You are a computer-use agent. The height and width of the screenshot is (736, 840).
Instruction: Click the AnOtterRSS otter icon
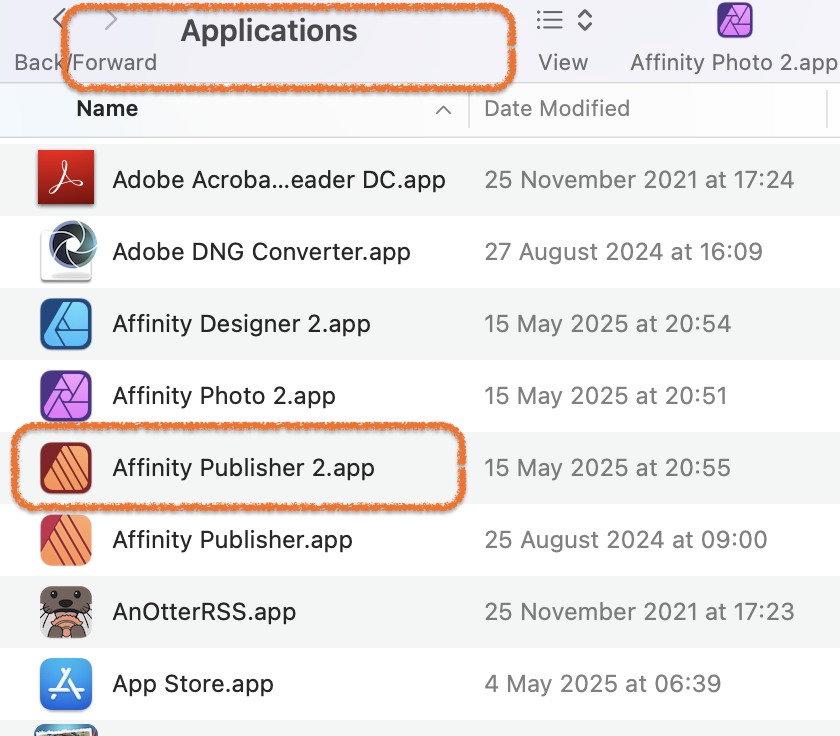(x=66, y=612)
